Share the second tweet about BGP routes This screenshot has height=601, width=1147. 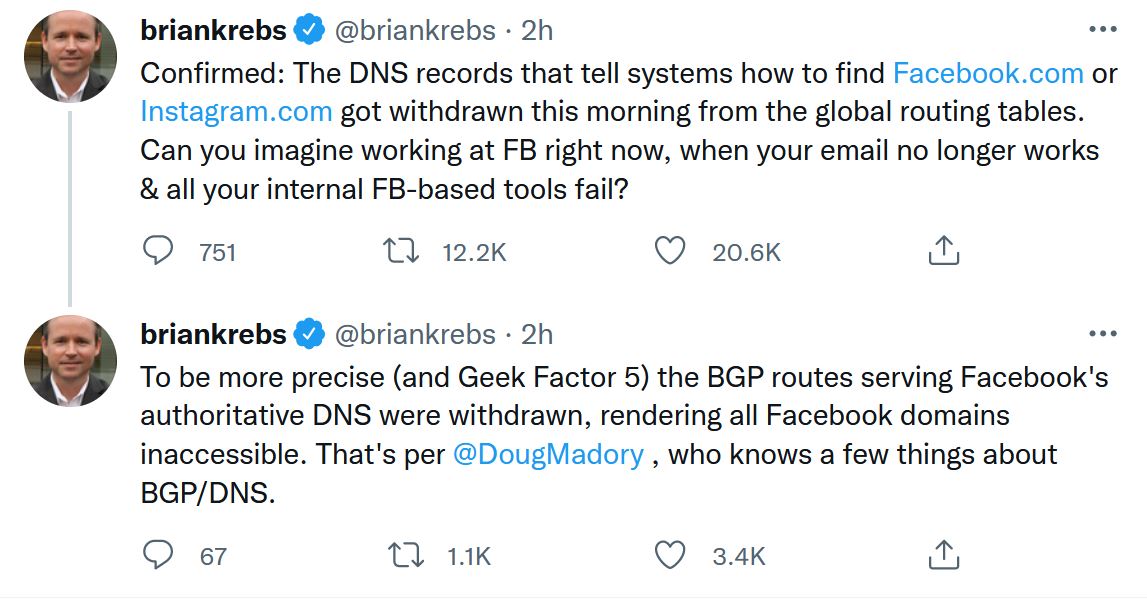point(943,555)
